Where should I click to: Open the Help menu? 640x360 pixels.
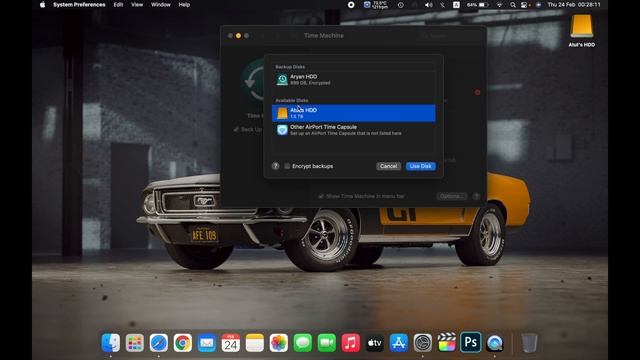point(184,5)
